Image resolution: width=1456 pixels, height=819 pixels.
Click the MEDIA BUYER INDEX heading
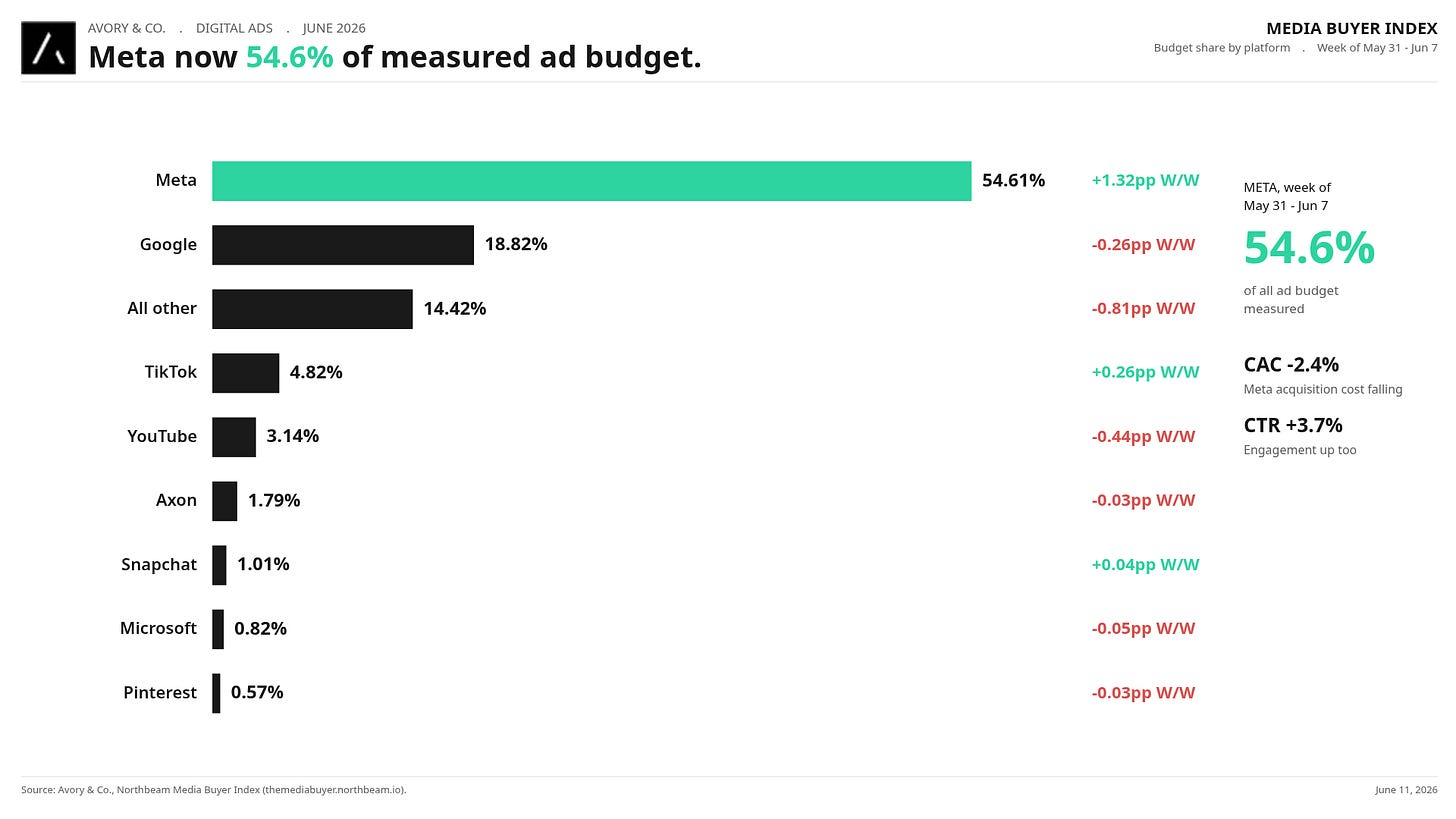pos(1352,28)
